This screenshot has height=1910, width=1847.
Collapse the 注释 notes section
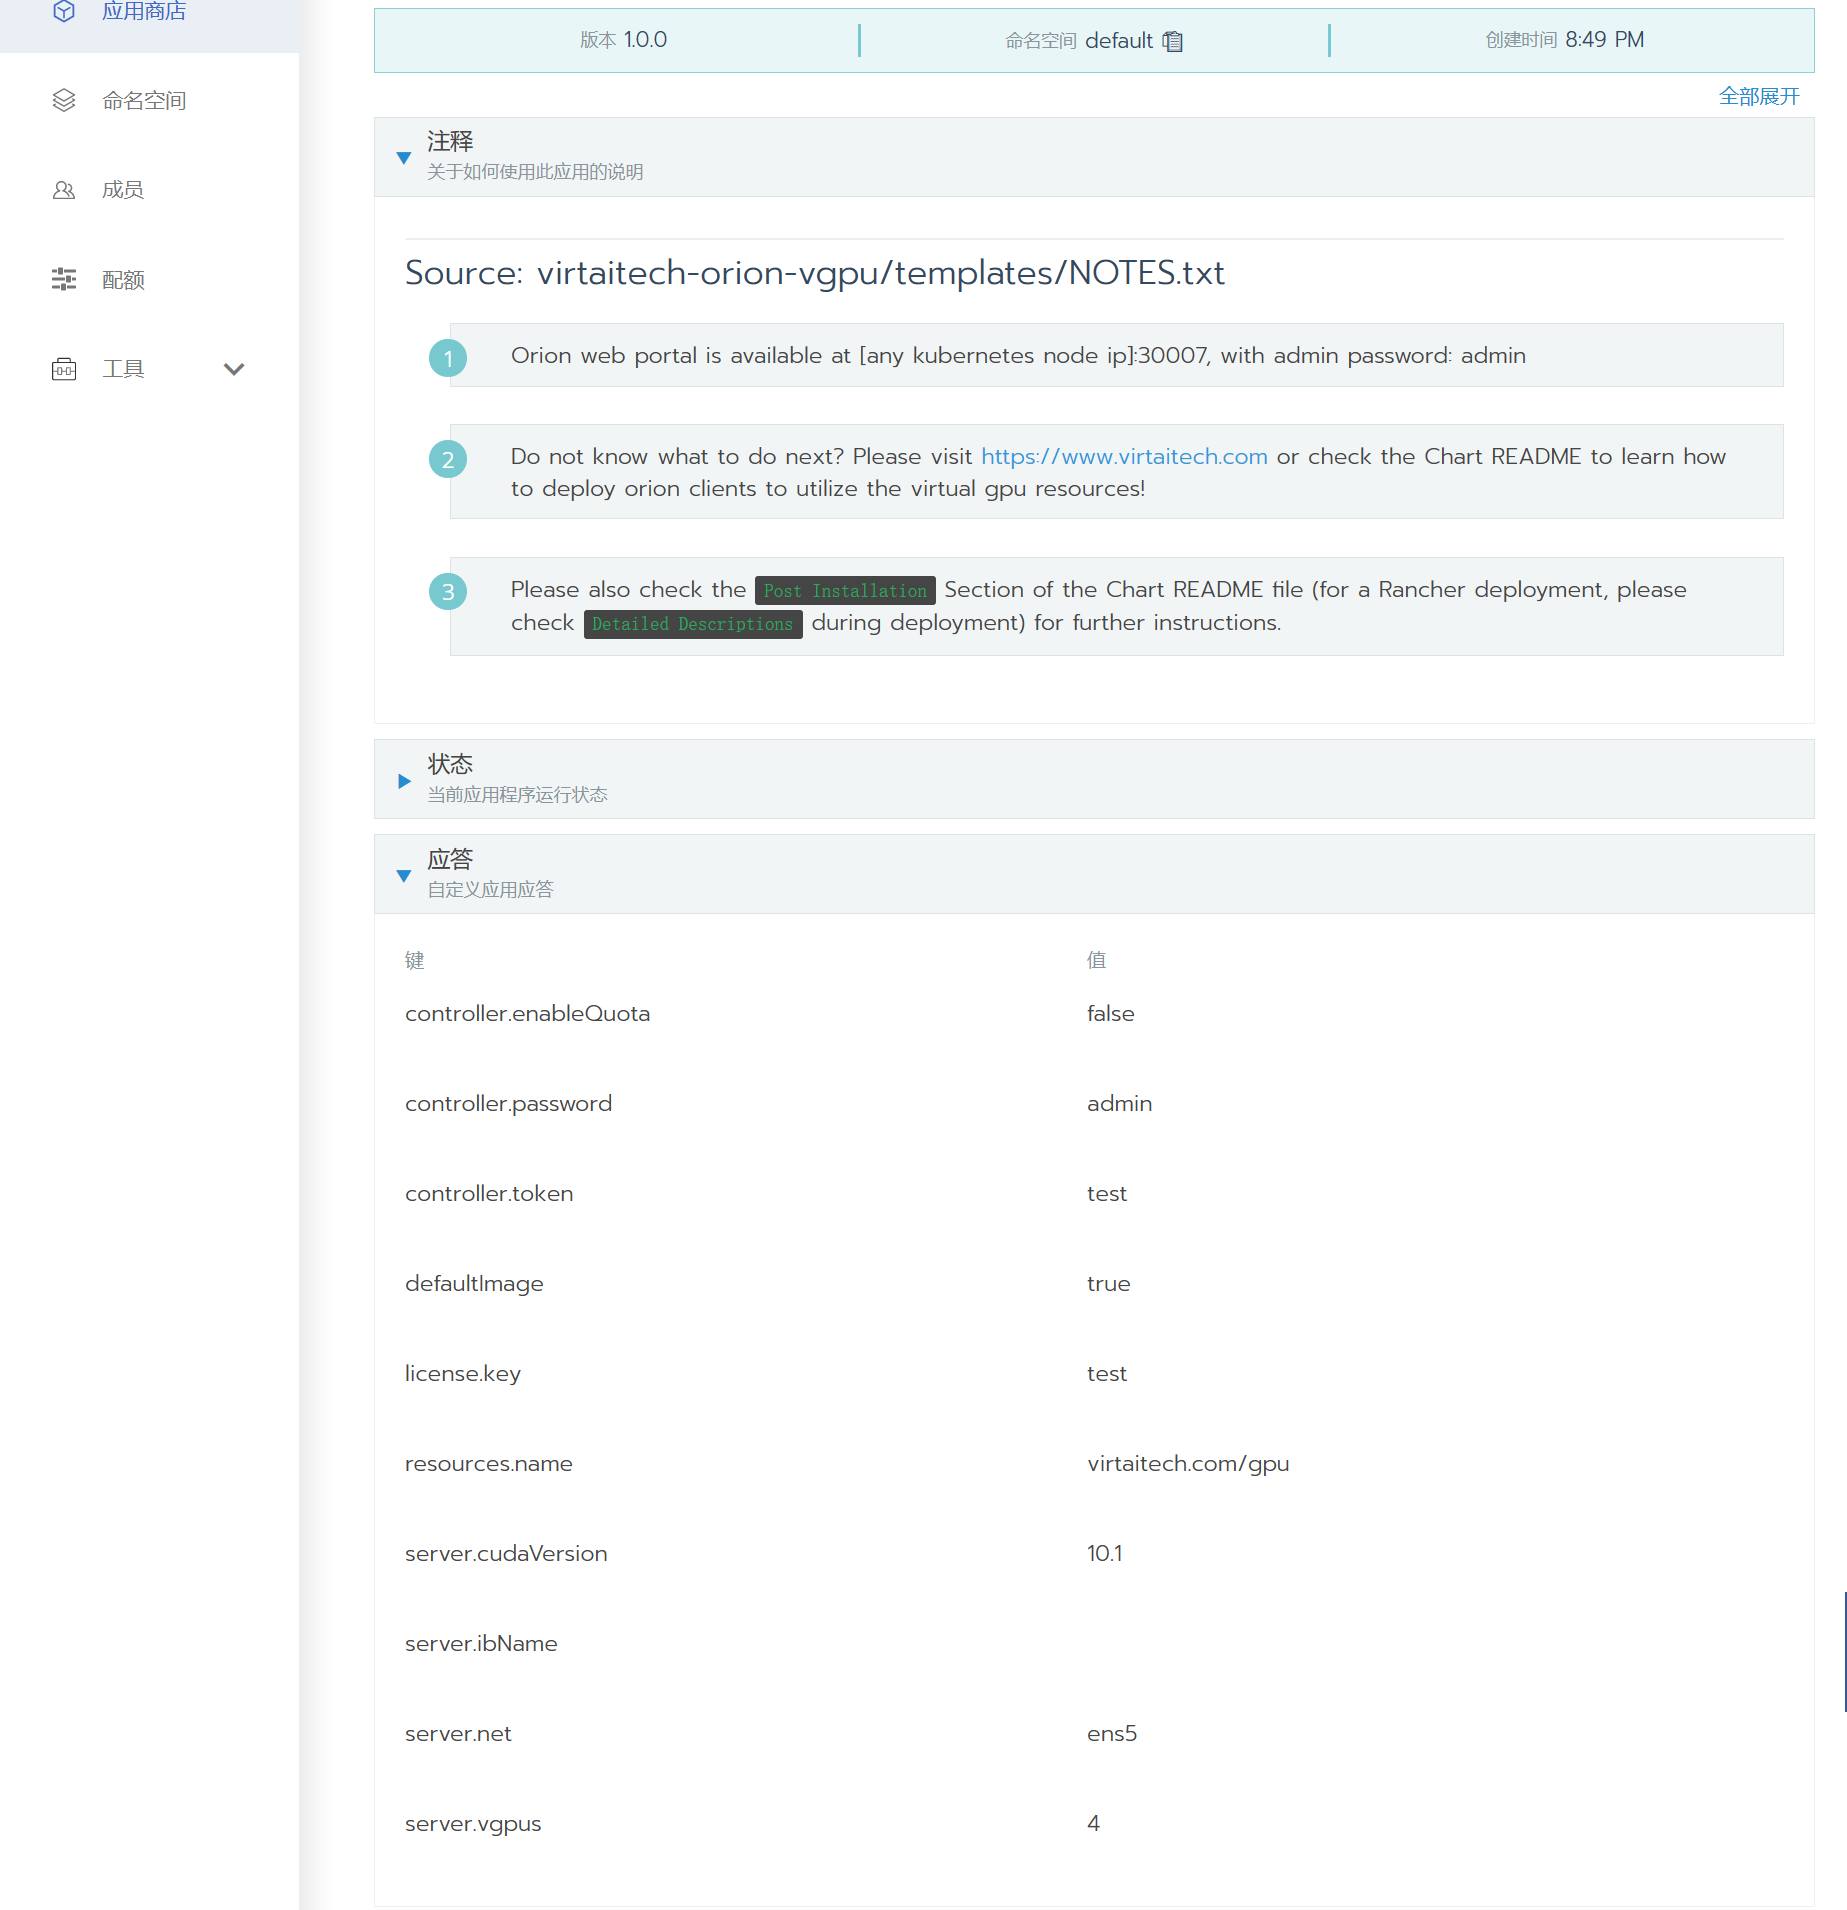point(404,158)
